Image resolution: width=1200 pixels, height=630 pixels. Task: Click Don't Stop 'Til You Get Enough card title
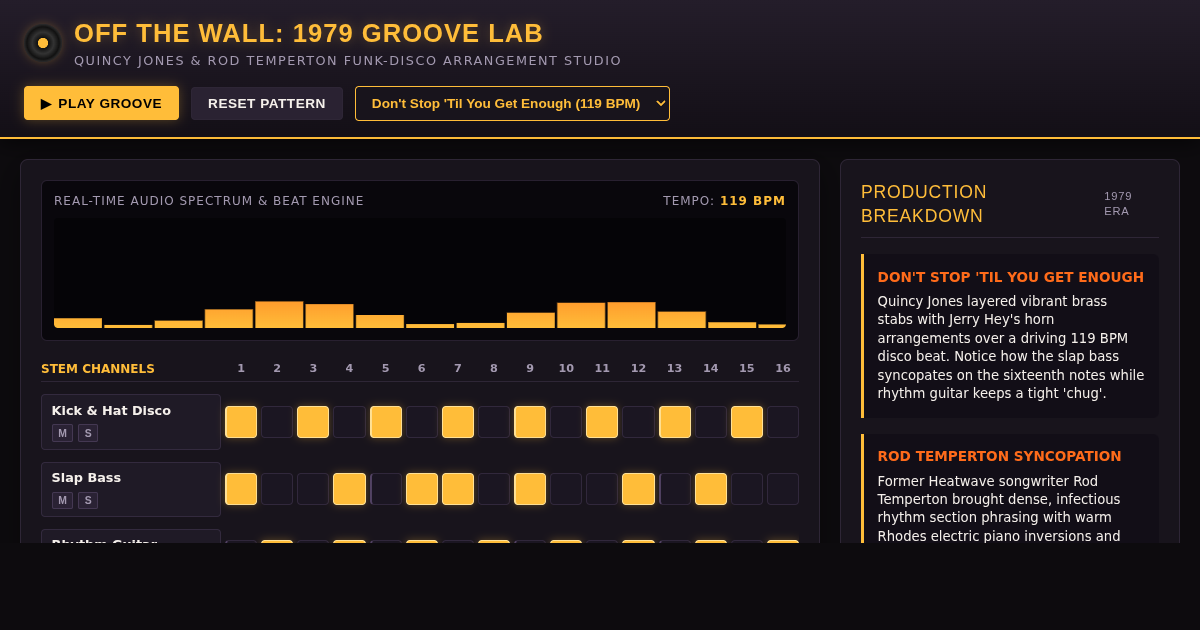pyautogui.click(x=1011, y=277)
